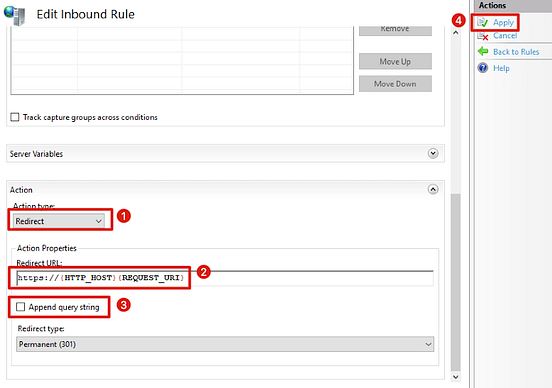Open the Action type Redirect dropdown
The image size is (552, 388).
(x=59, y=221)
